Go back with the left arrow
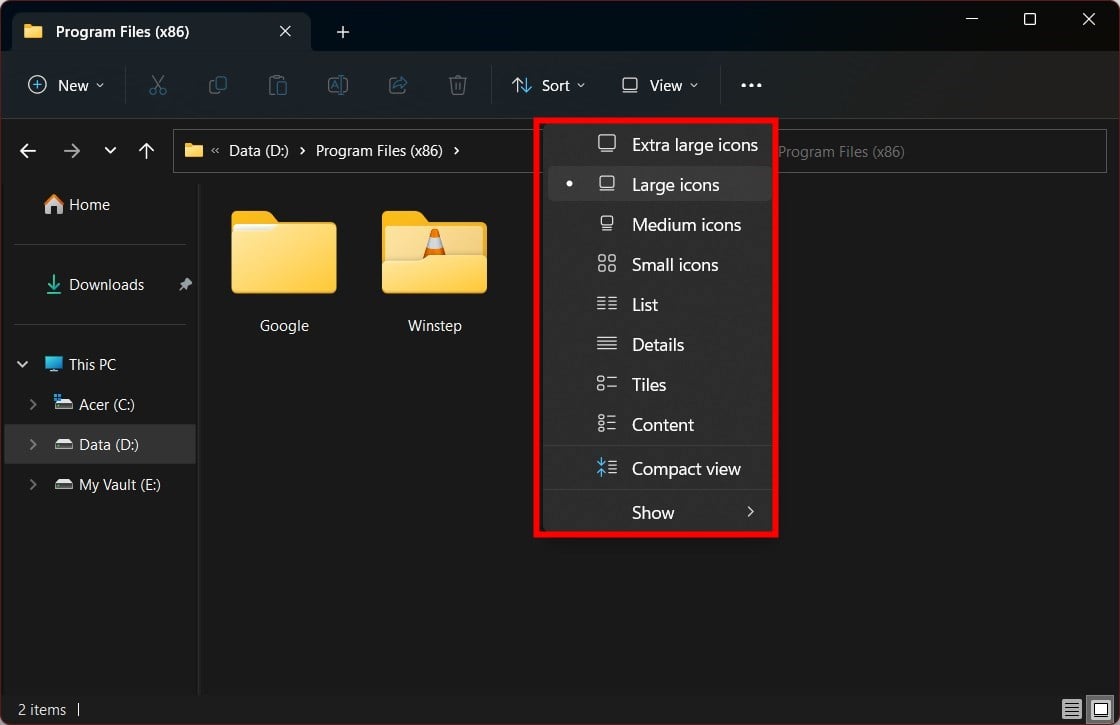 click(28, 151)
